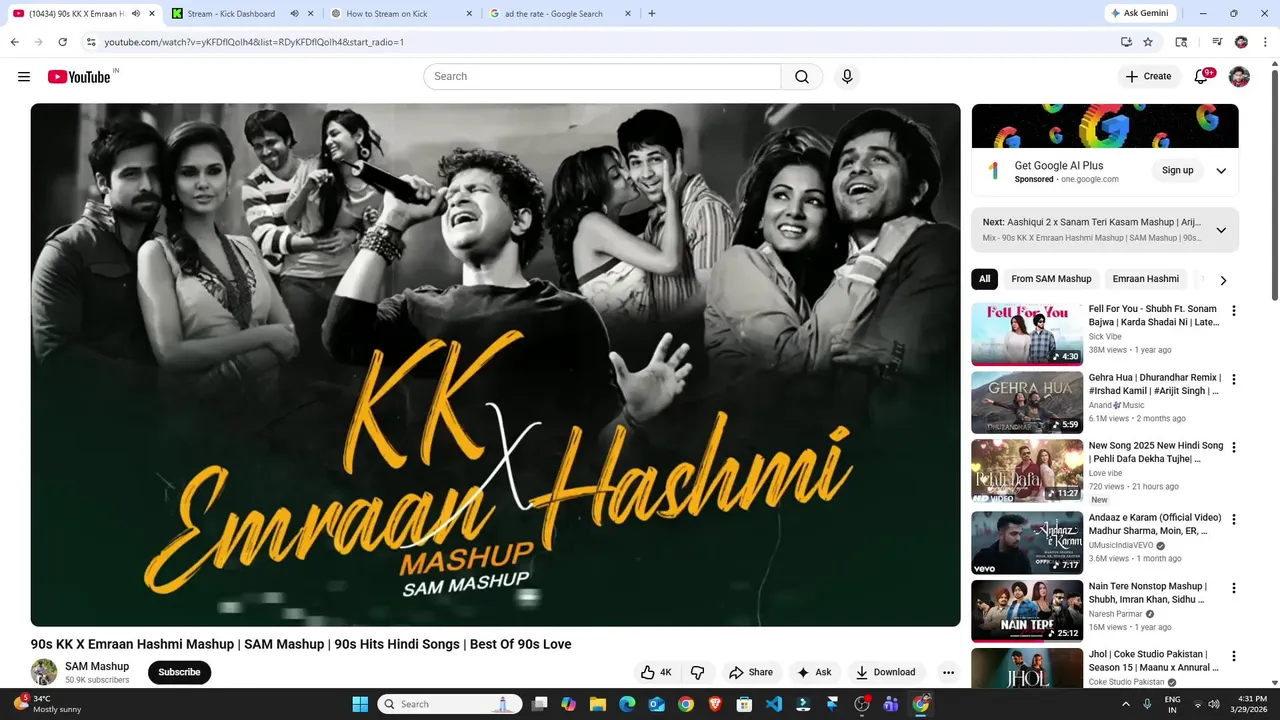Click the Ask button under video

click(x=814, y=672)
